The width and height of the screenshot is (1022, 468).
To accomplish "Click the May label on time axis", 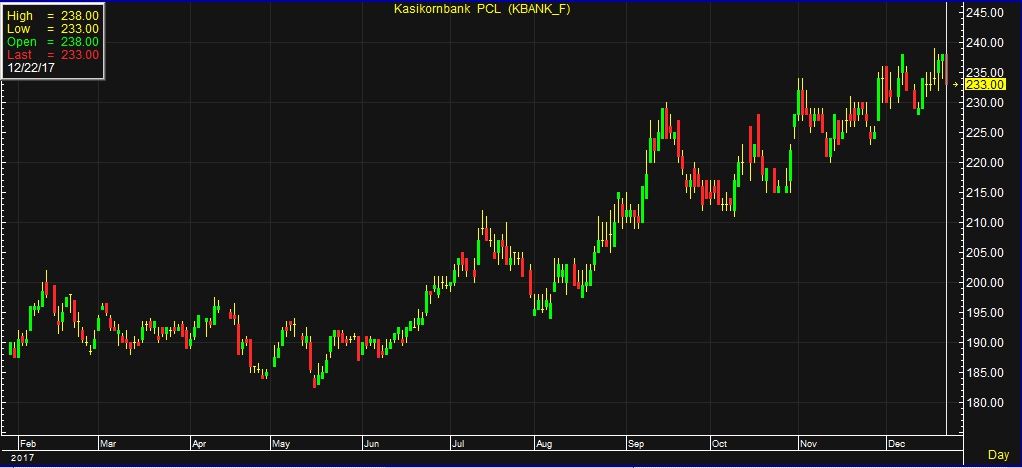I will 281,444.
